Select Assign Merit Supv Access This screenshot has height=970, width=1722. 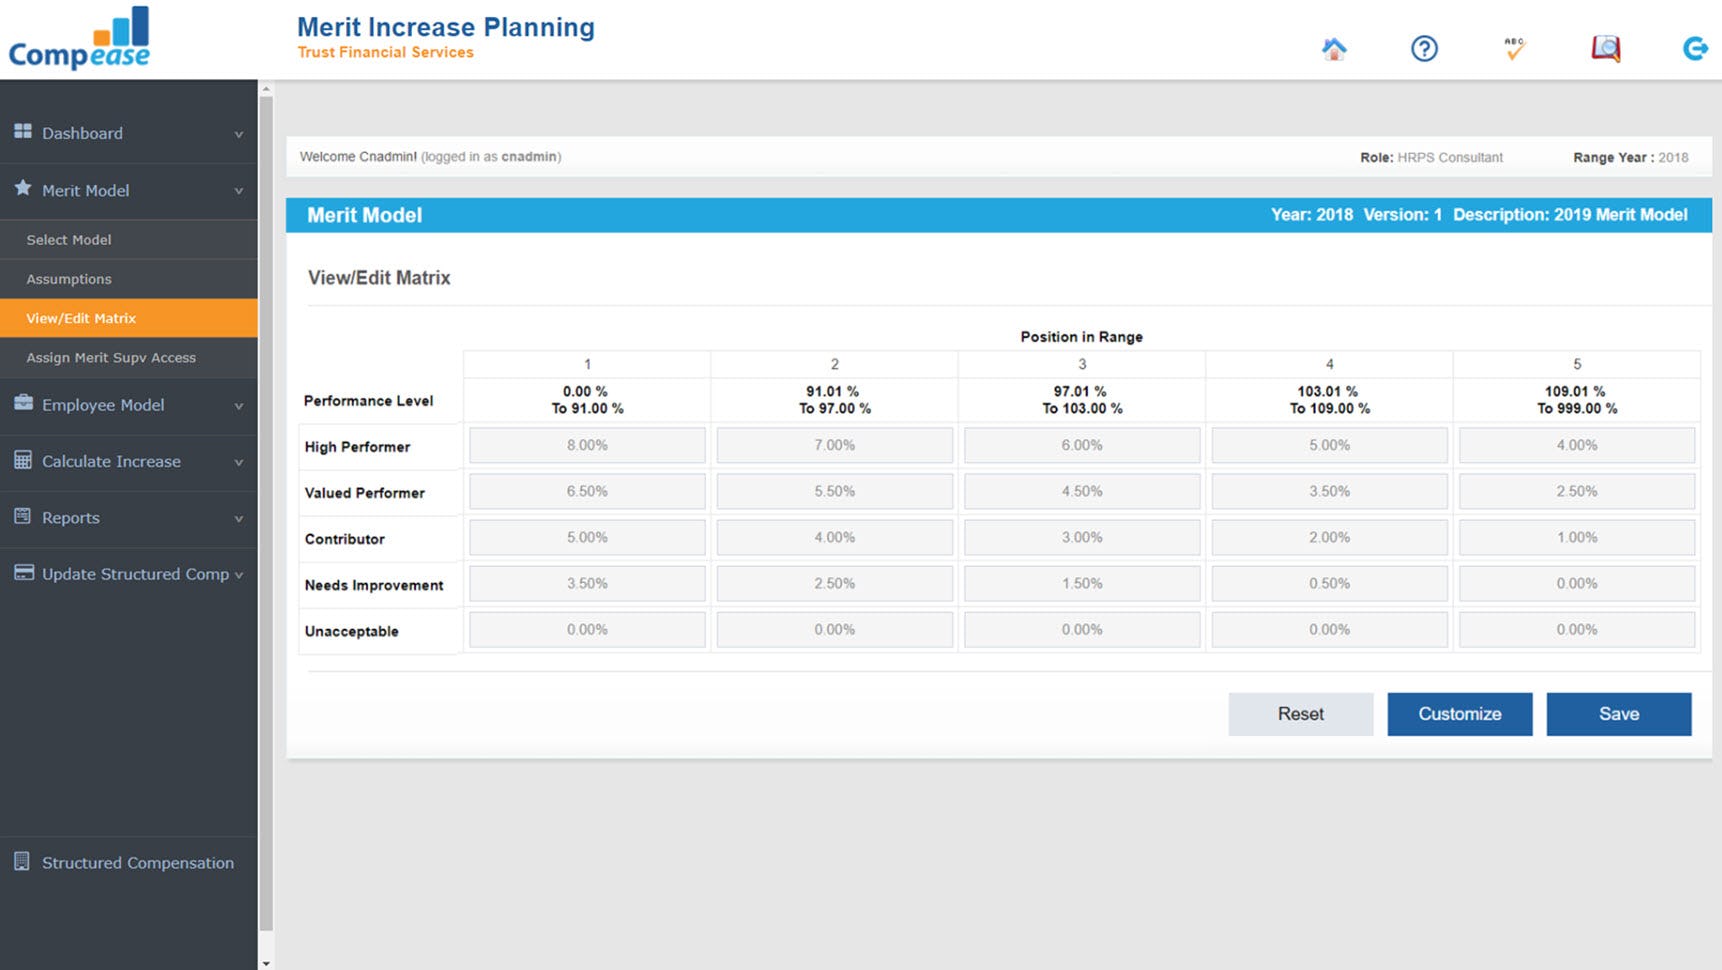(111, 357)
